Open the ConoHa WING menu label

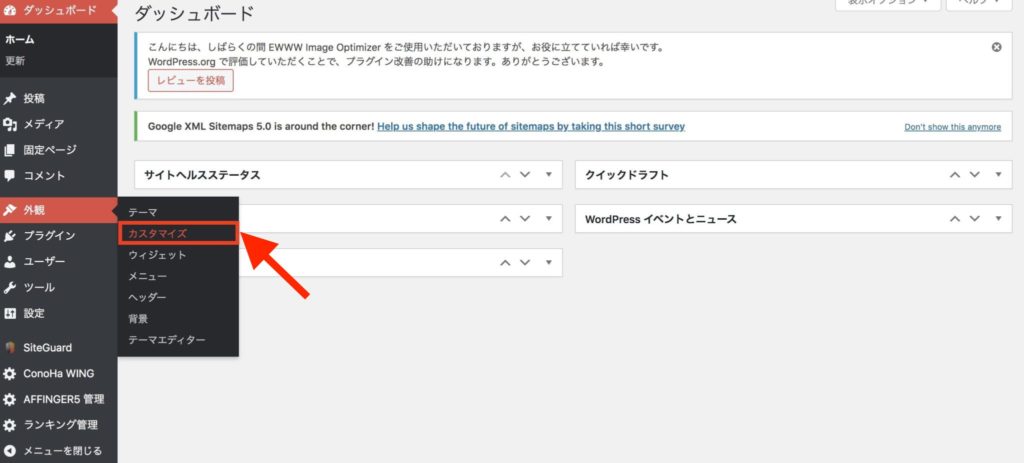tap(59, 374)
